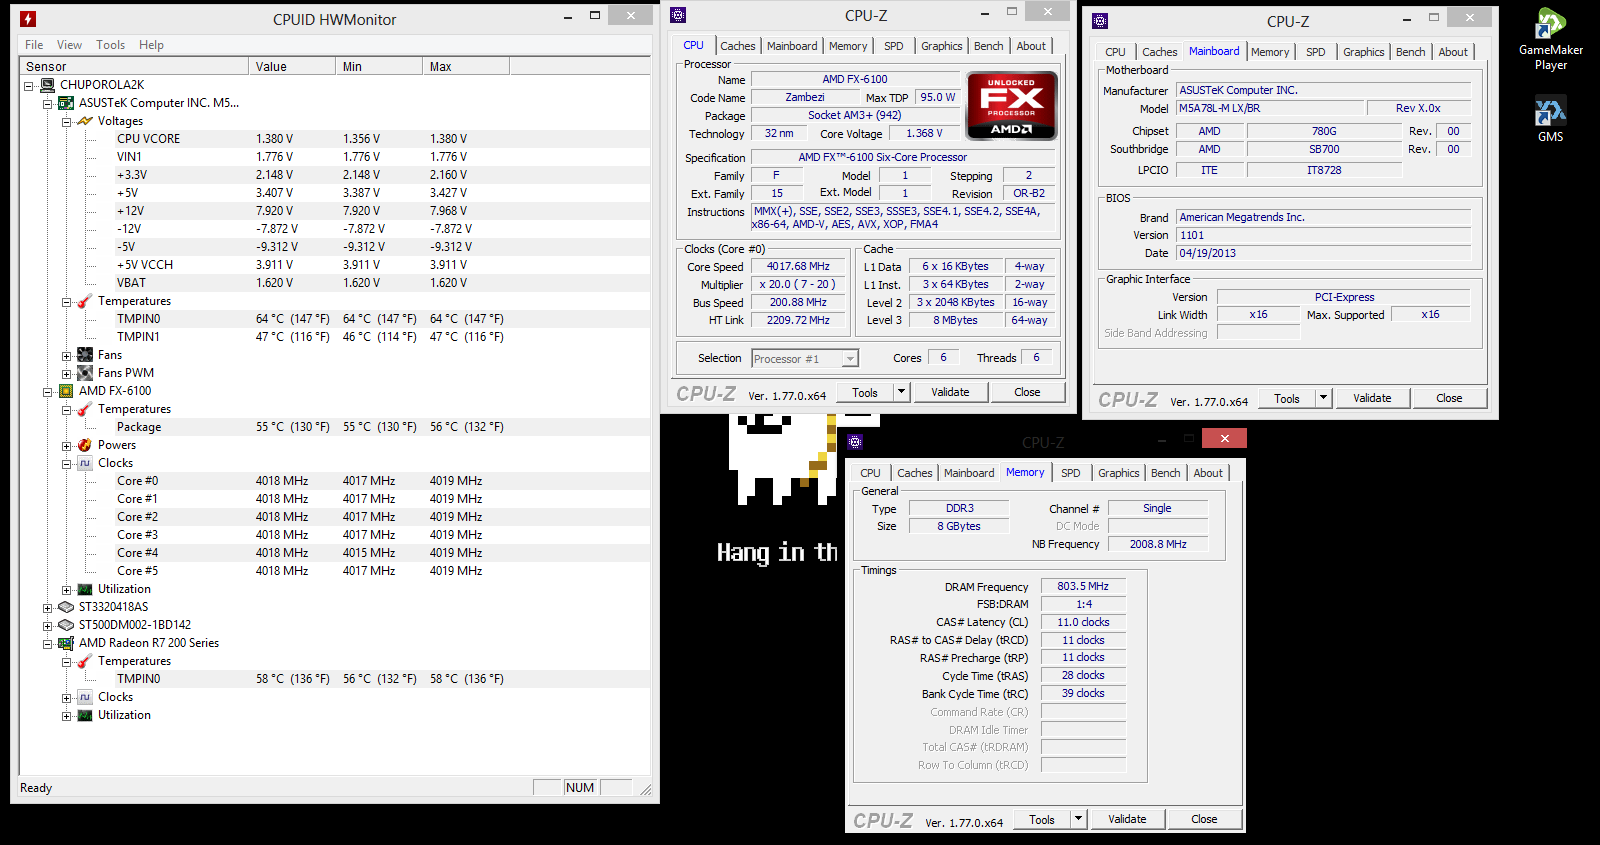
Task: Open the GMS desktop shortcut
Action: point(1551,119)
